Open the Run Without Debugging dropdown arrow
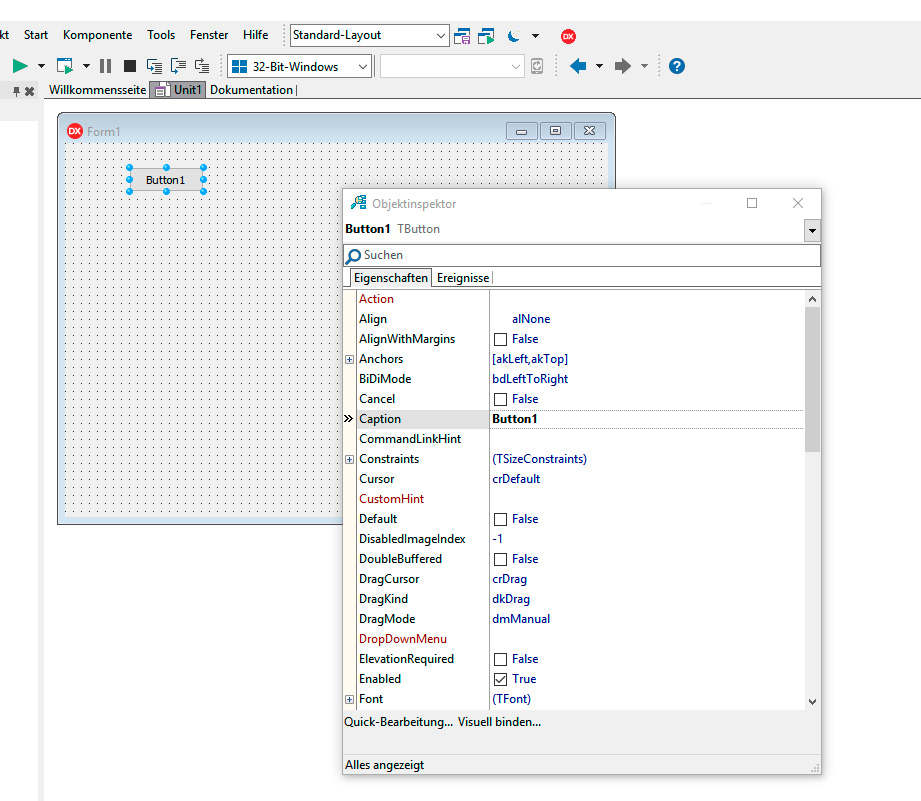Image resolution: width=921 pixels, height=801 pixels. (x=86, y=66)
